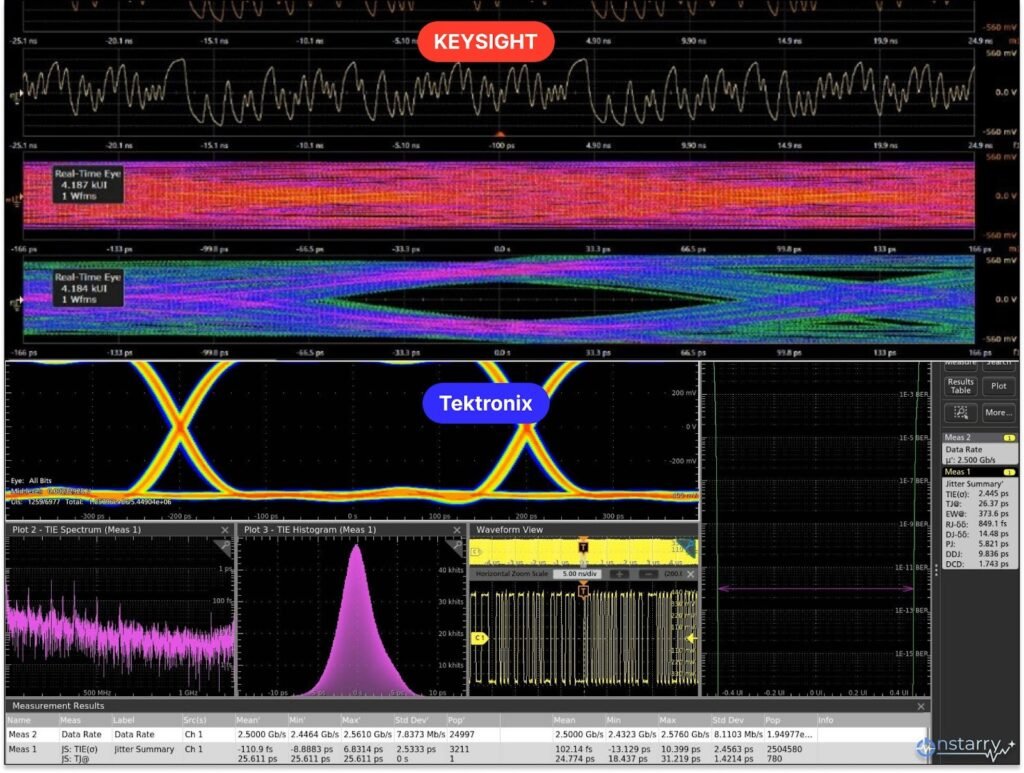Click the horizontal zoom plus button

click(x=620, y=574)
